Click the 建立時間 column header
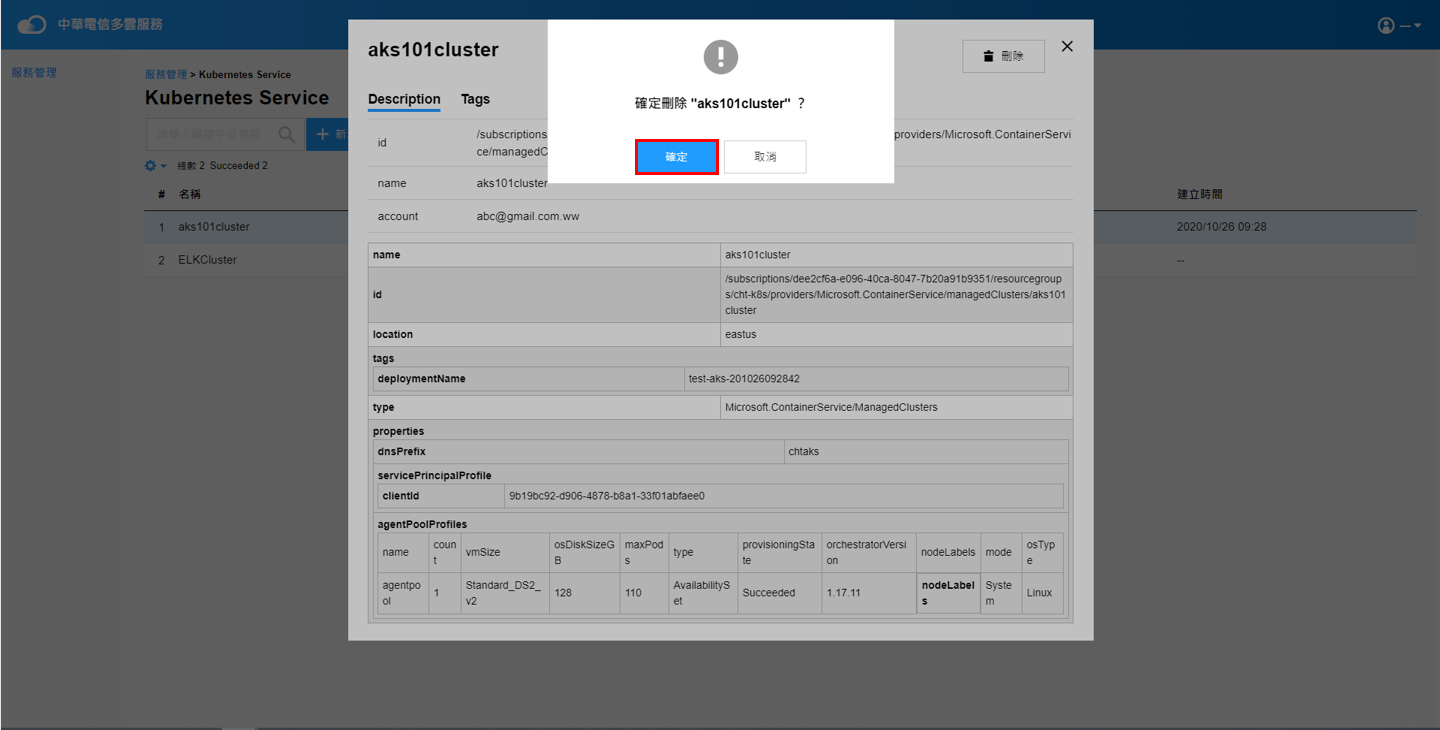This screenshot has width=1440, height=730. tap(1199, 194)
